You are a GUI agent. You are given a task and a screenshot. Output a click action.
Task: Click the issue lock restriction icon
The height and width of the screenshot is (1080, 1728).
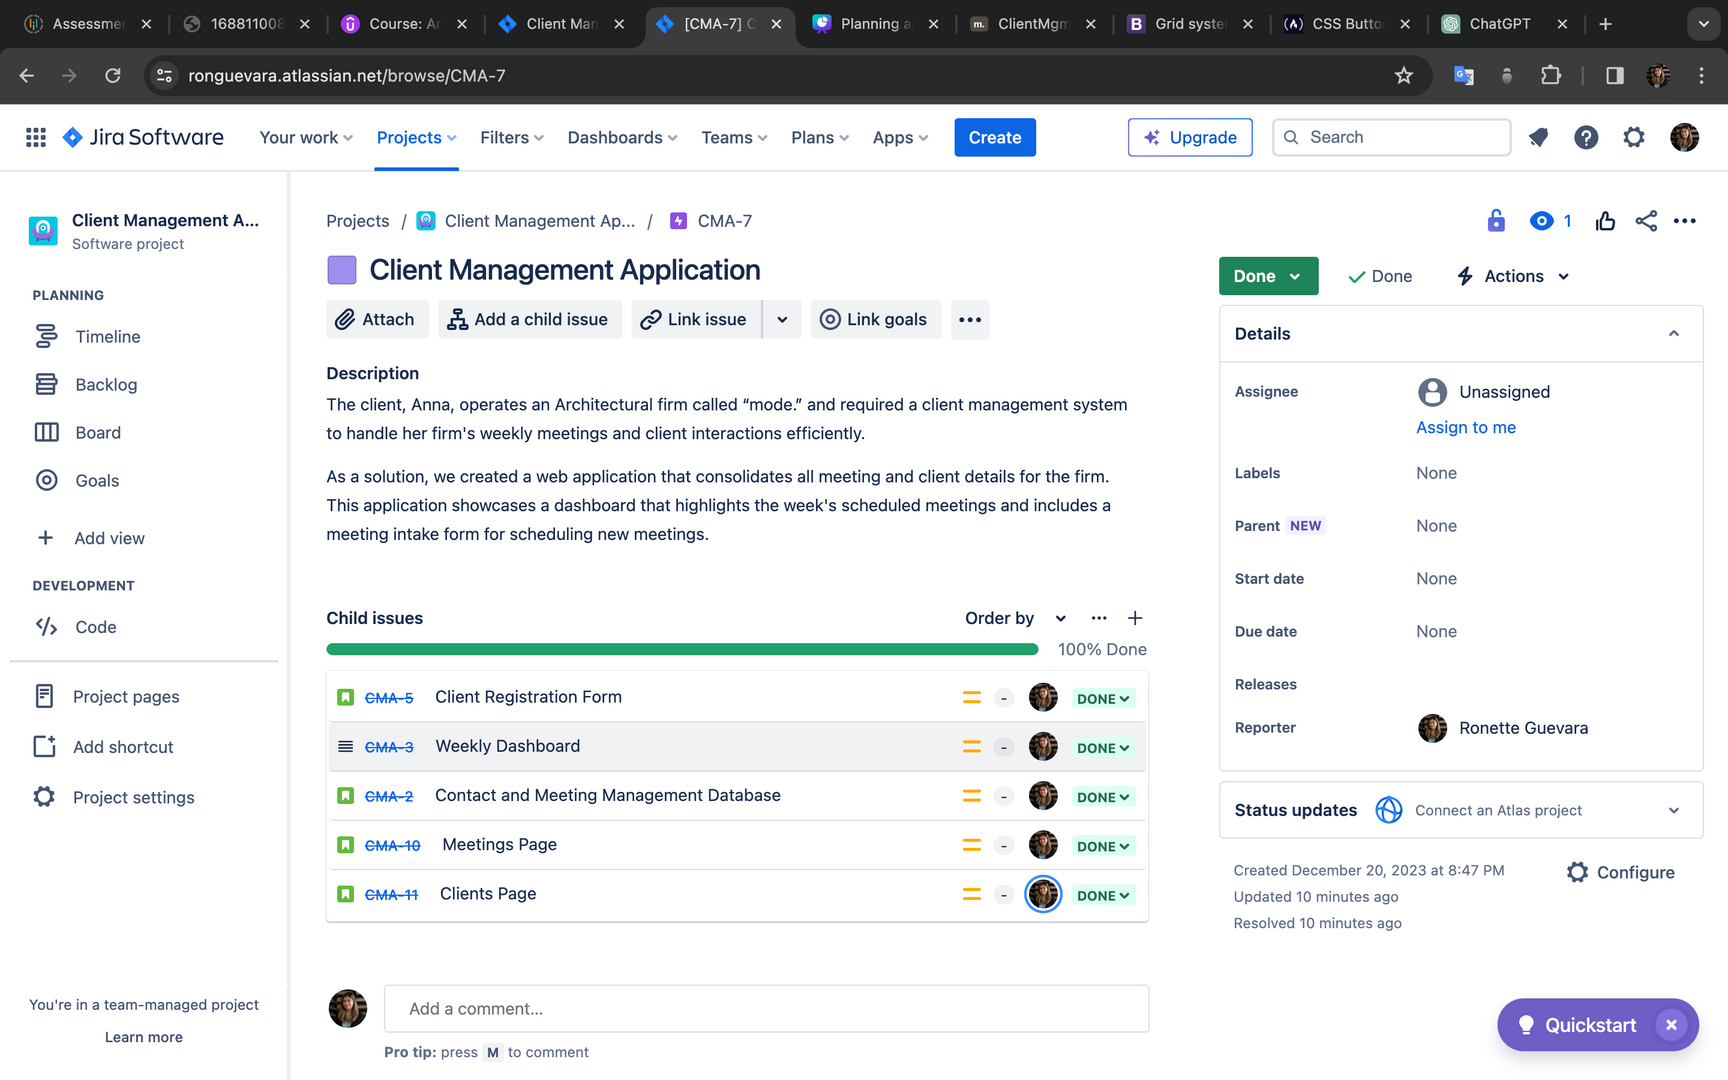tap(1496, 221)
